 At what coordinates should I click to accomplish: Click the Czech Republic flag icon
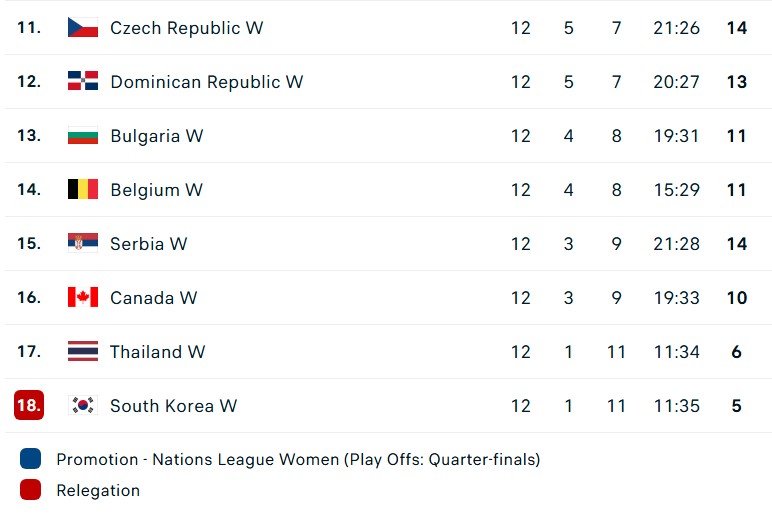tap(83, 28)
